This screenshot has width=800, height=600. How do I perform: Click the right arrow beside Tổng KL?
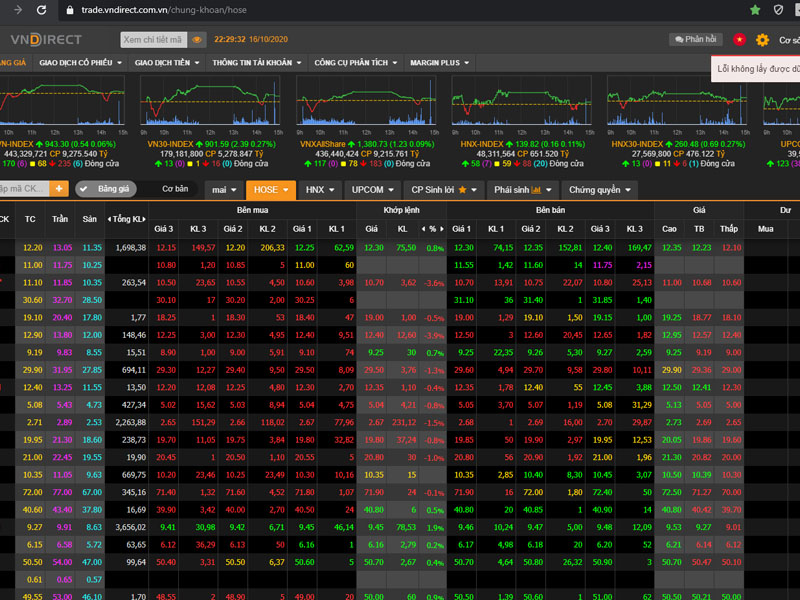(144, 219)
